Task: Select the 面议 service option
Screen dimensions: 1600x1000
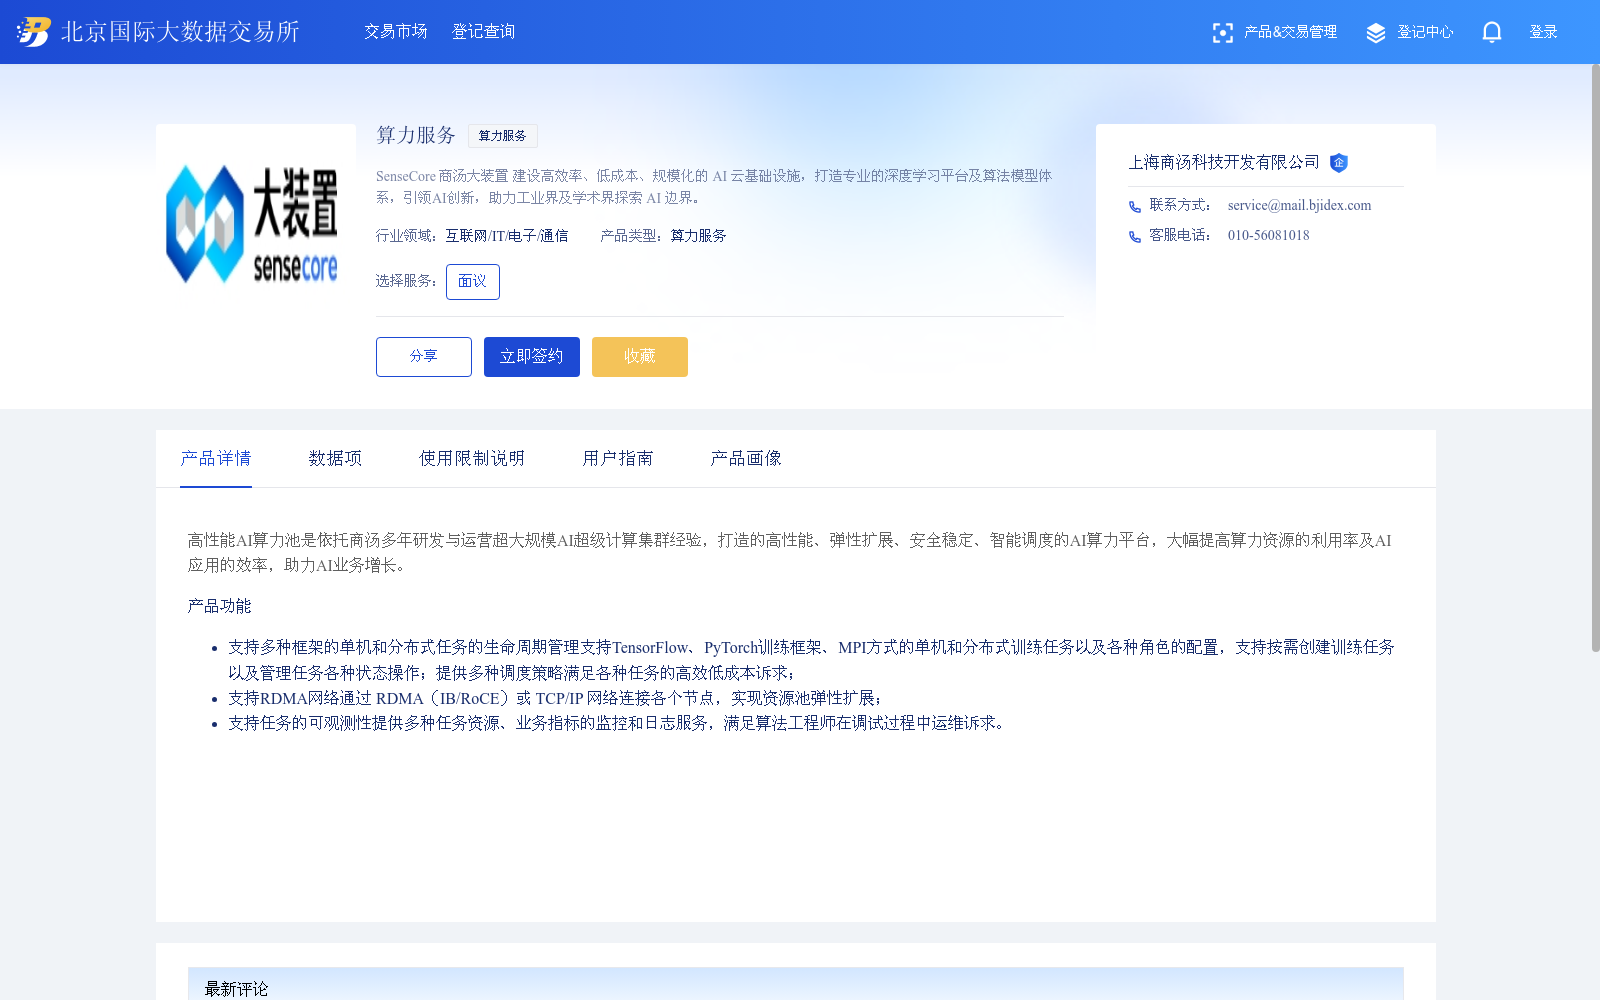Action: (x=473, y=282)
